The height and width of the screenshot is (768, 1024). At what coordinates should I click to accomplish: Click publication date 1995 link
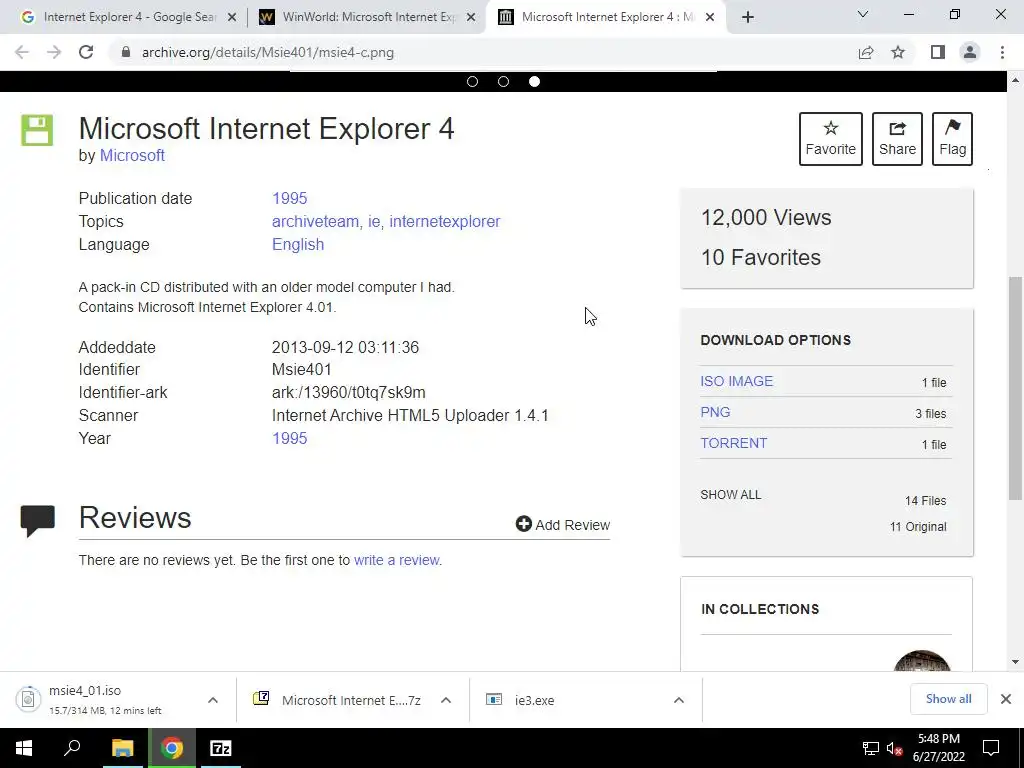289,199
